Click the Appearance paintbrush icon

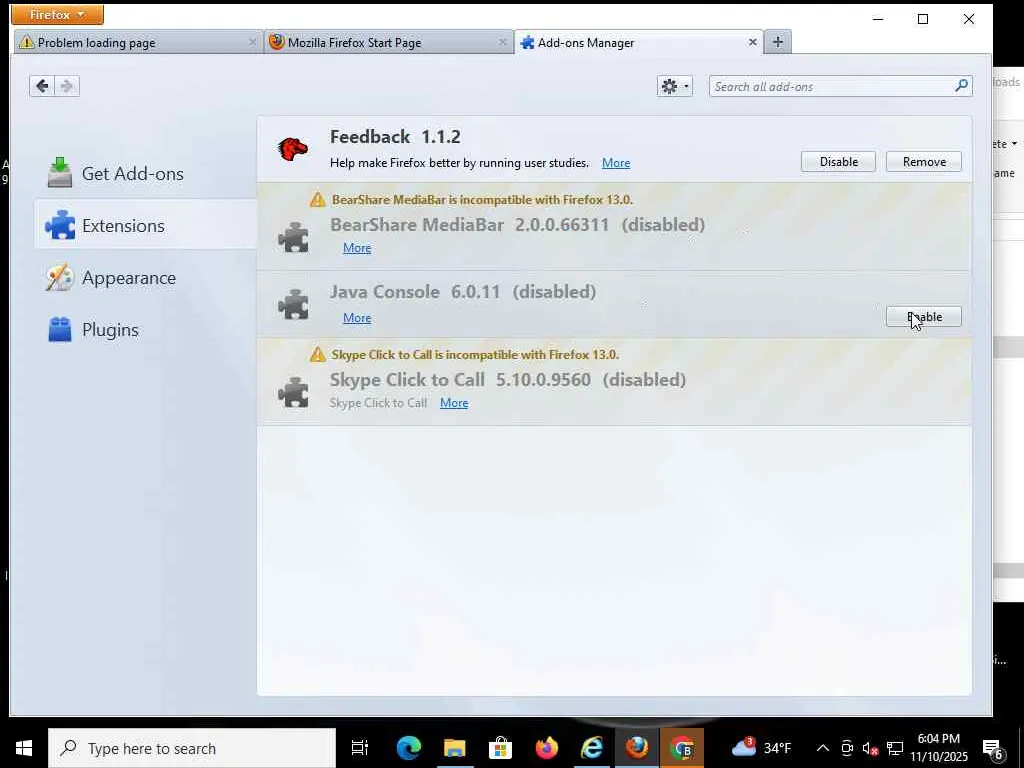tap(59, 278)
